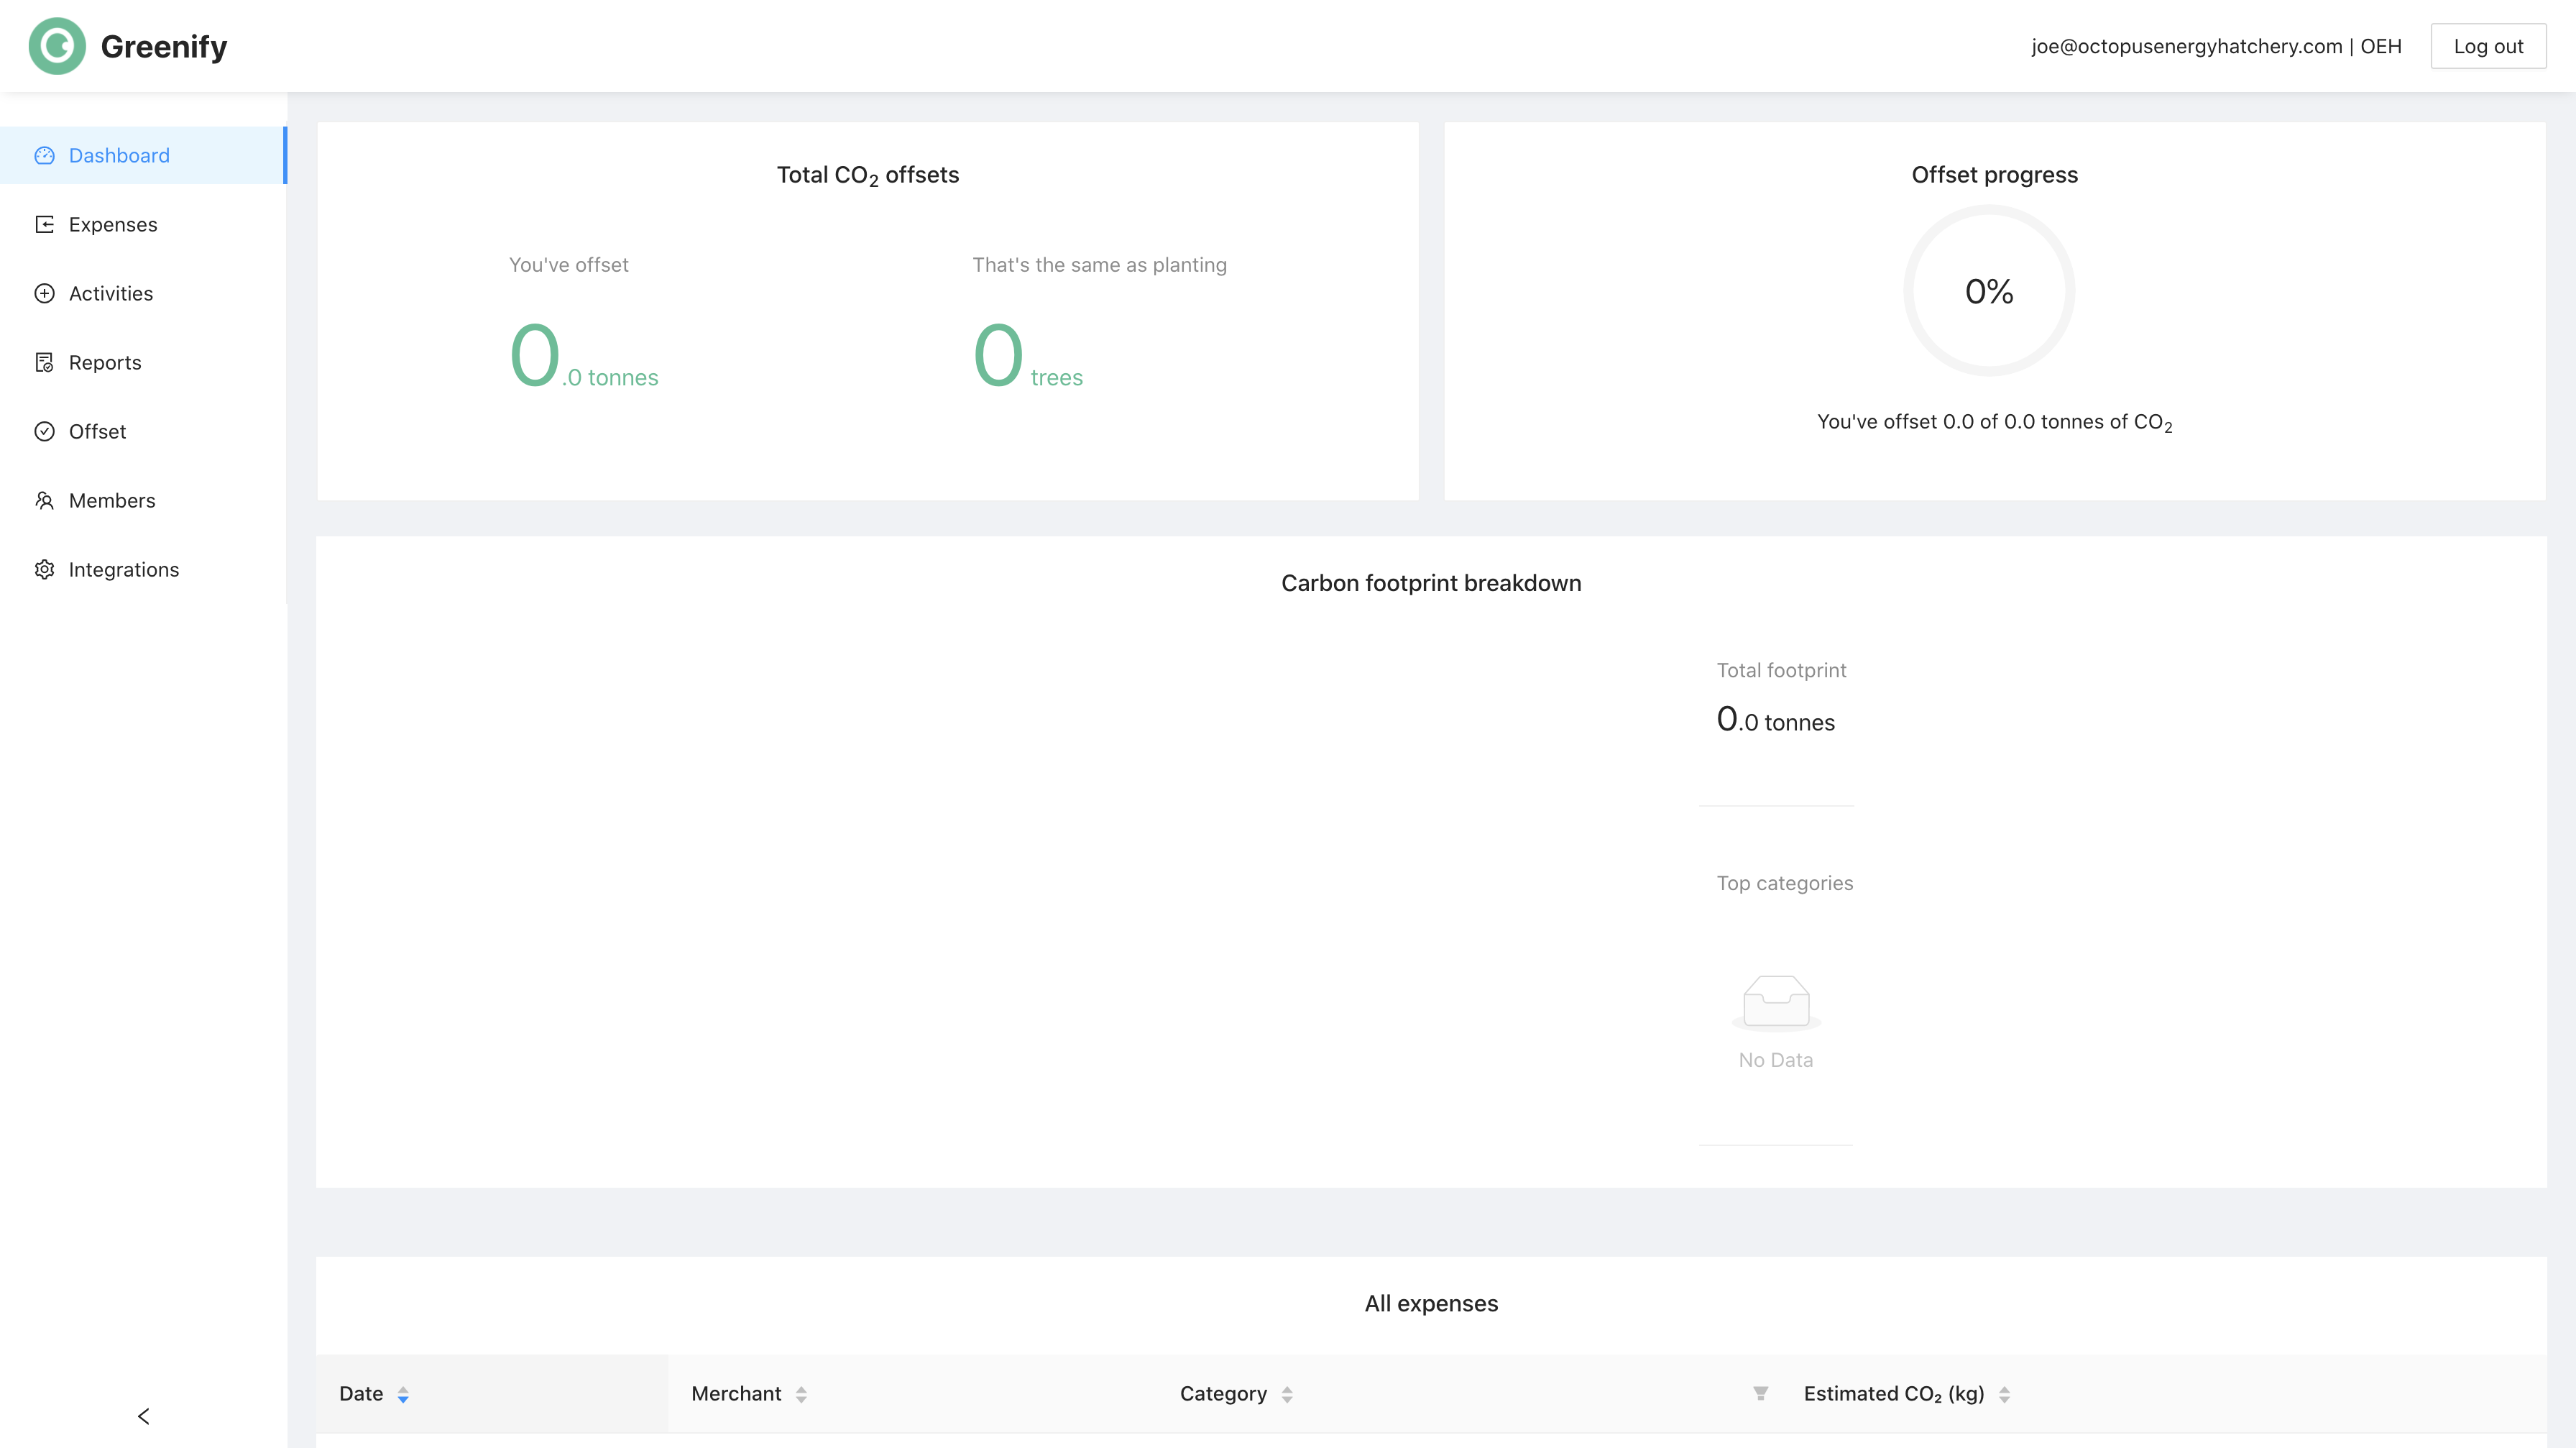2576x1448 pixels.
Task: Select Offset in the sidebar
Action: 143,431
